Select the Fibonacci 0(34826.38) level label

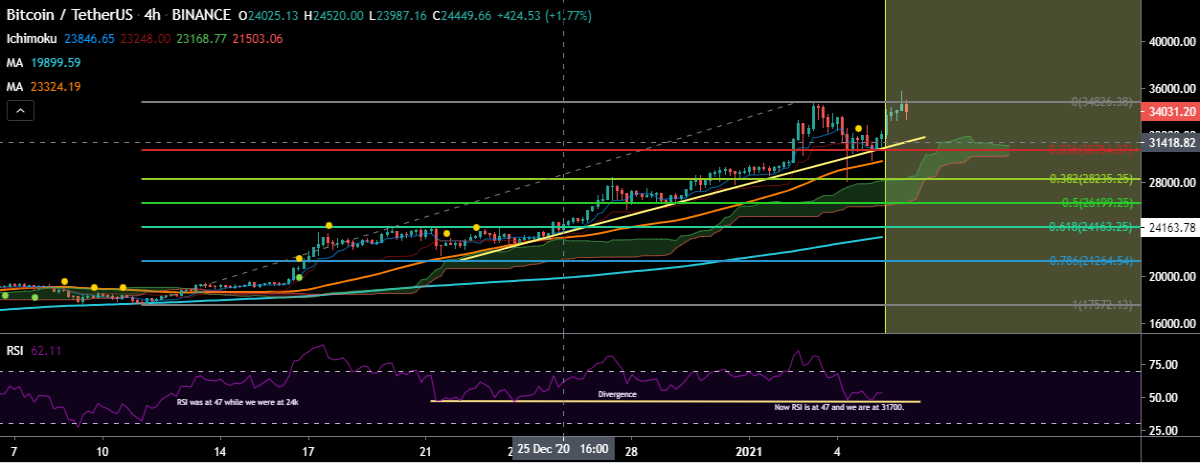(x=1100, y=102)
